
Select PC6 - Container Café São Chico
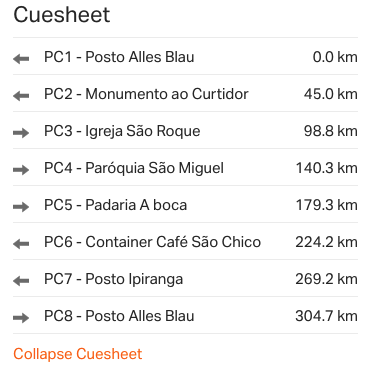tap(185, 241)
